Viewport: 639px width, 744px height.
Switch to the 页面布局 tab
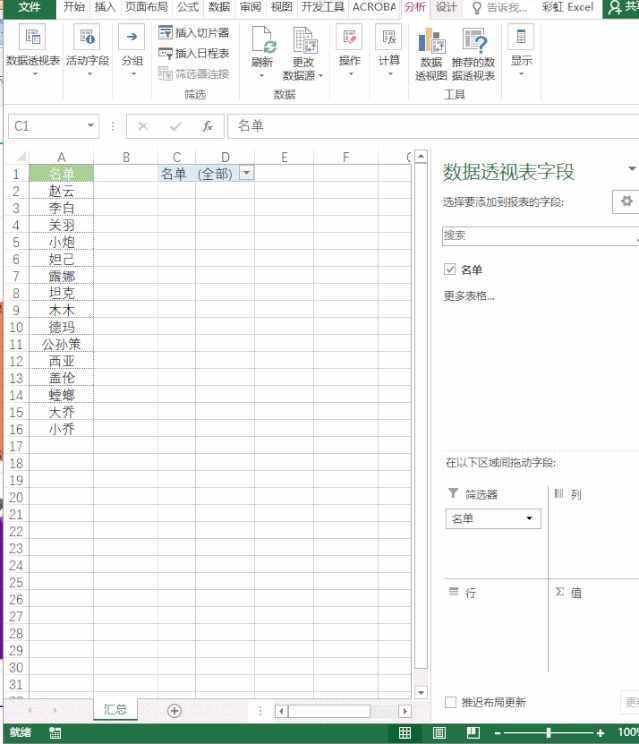(x=146, y=8)
